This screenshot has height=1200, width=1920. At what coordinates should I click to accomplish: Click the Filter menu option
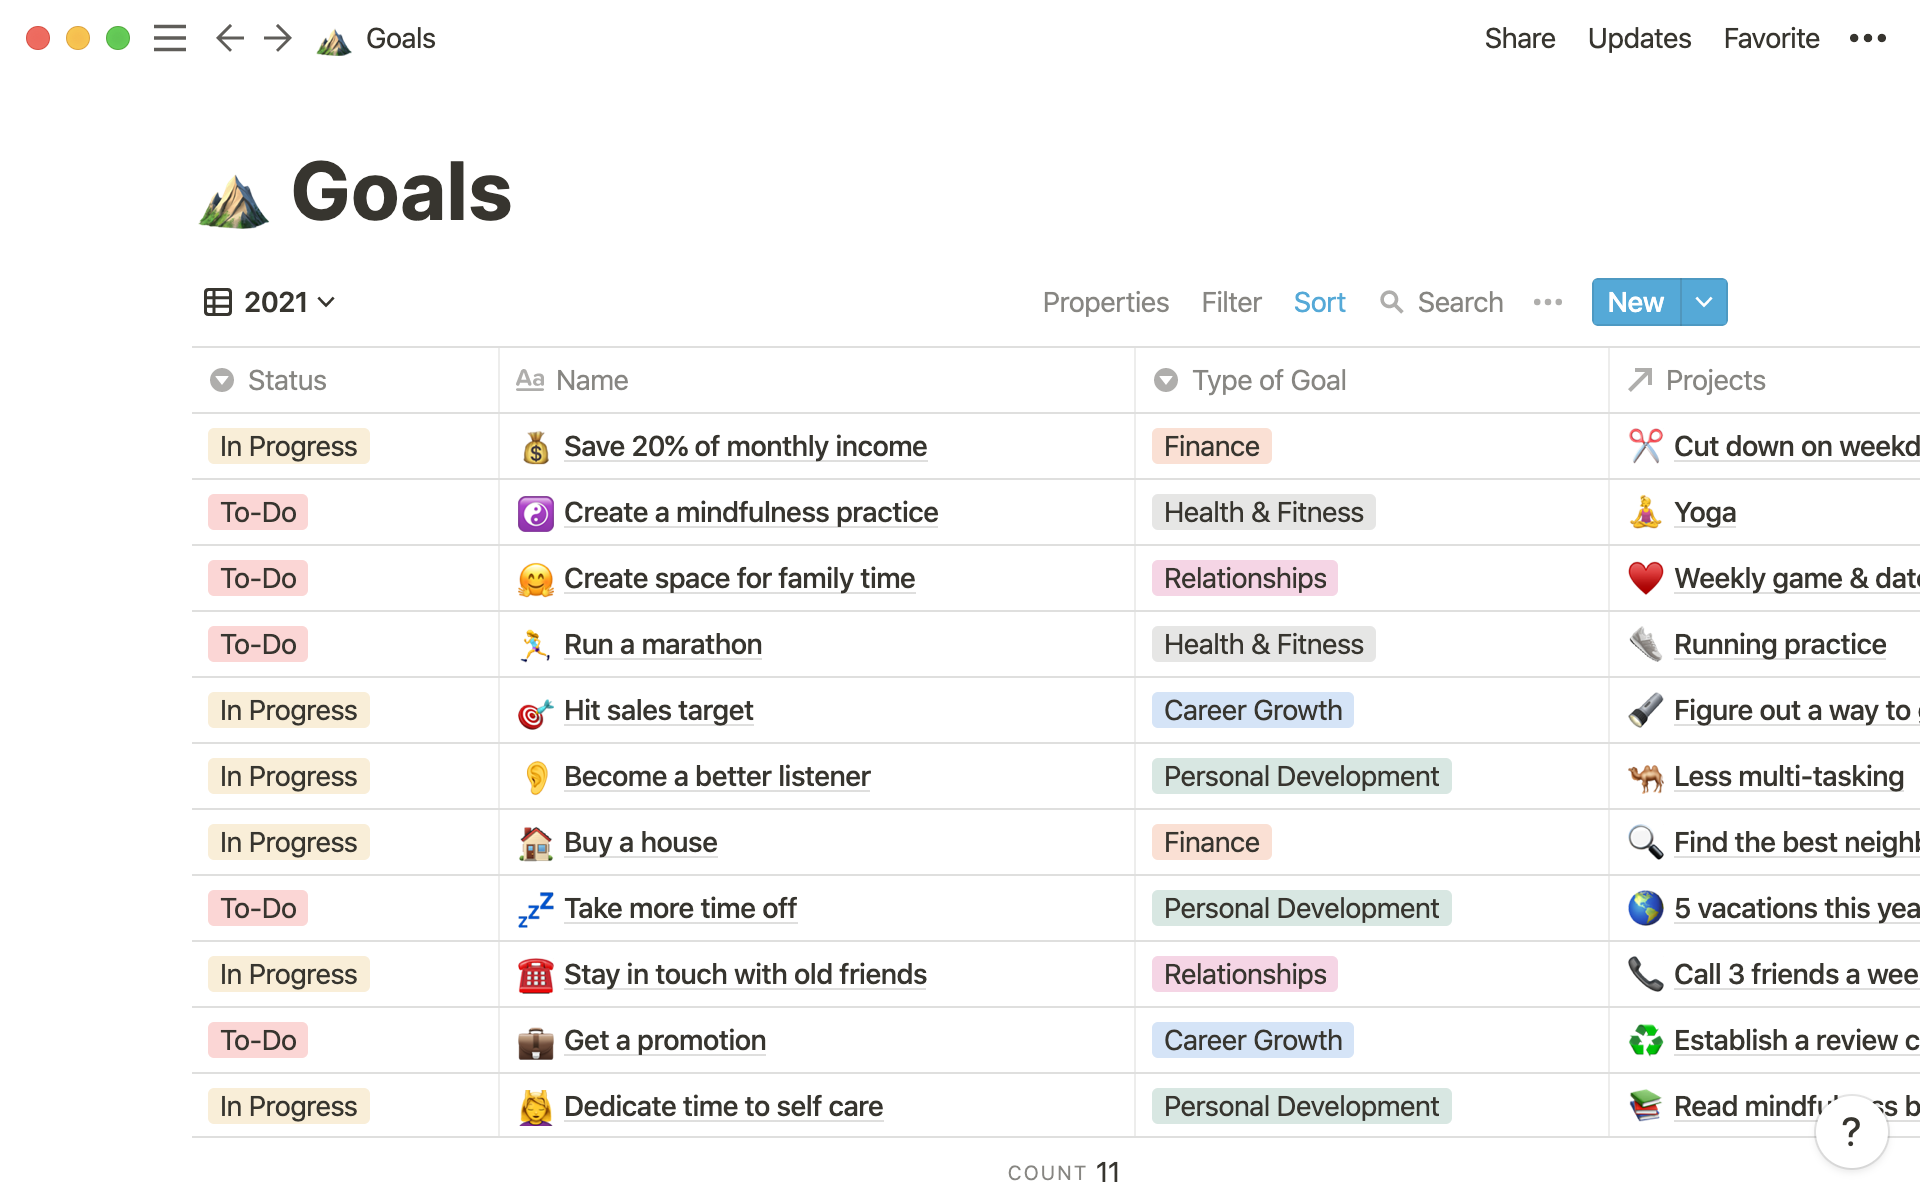(x=1230, y=301)
